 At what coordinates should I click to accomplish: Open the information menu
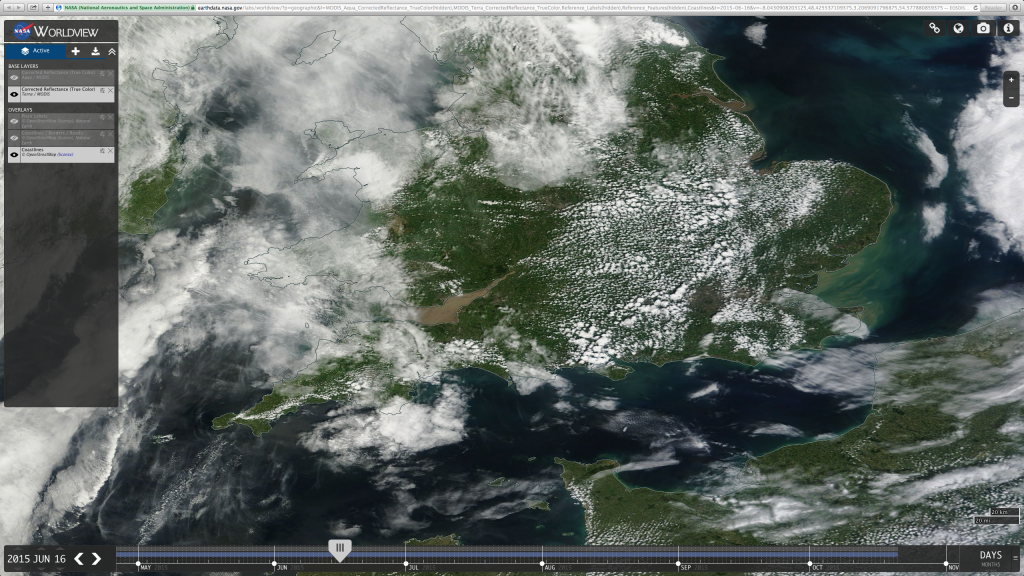(1008, 28)
